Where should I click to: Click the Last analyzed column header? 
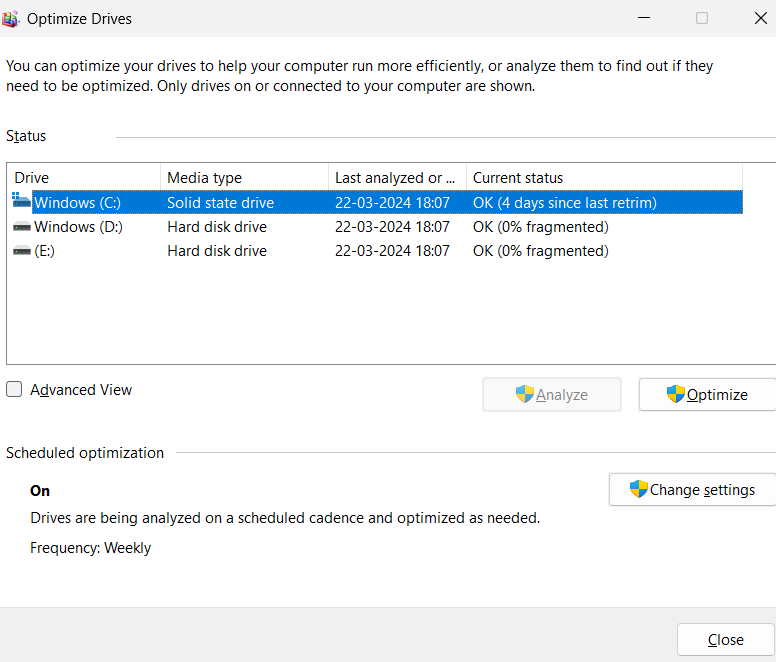(396, 178)
